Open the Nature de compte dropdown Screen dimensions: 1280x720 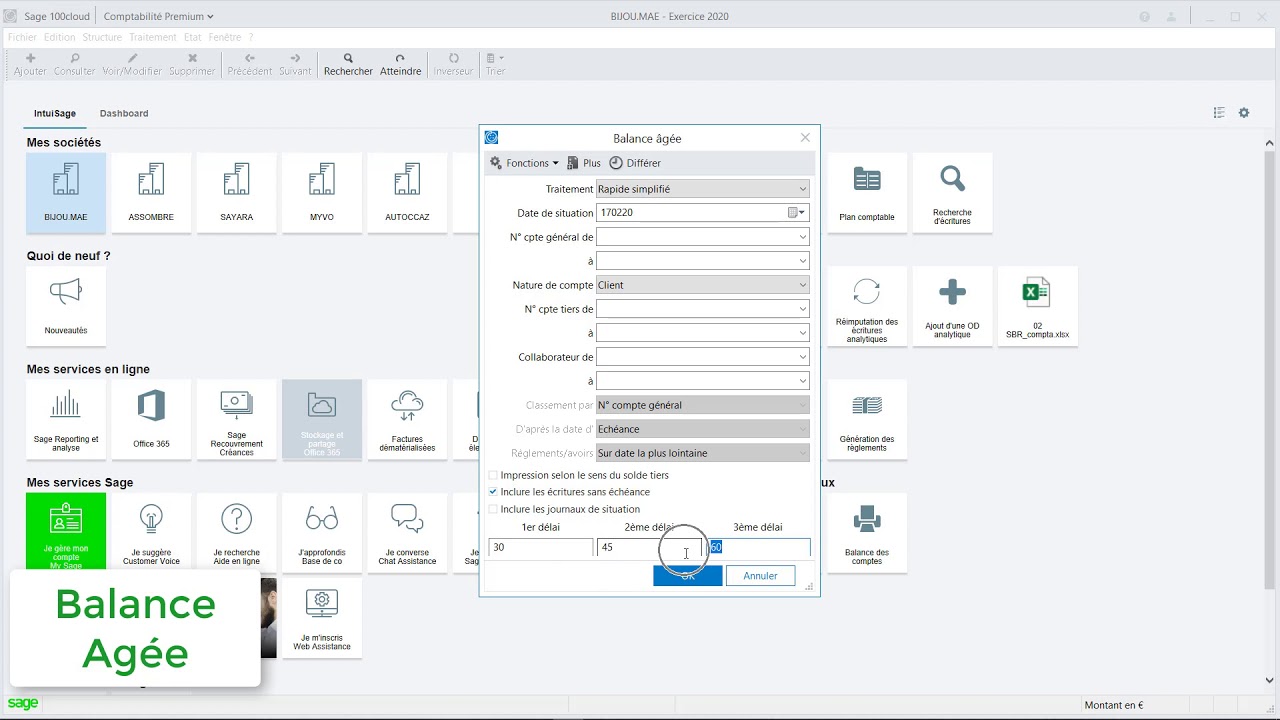702,285
